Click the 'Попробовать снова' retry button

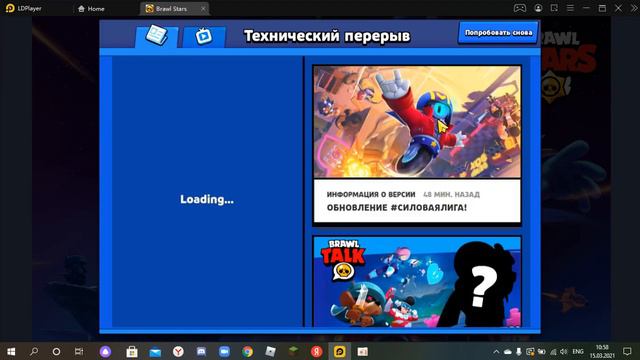(498, 33)
